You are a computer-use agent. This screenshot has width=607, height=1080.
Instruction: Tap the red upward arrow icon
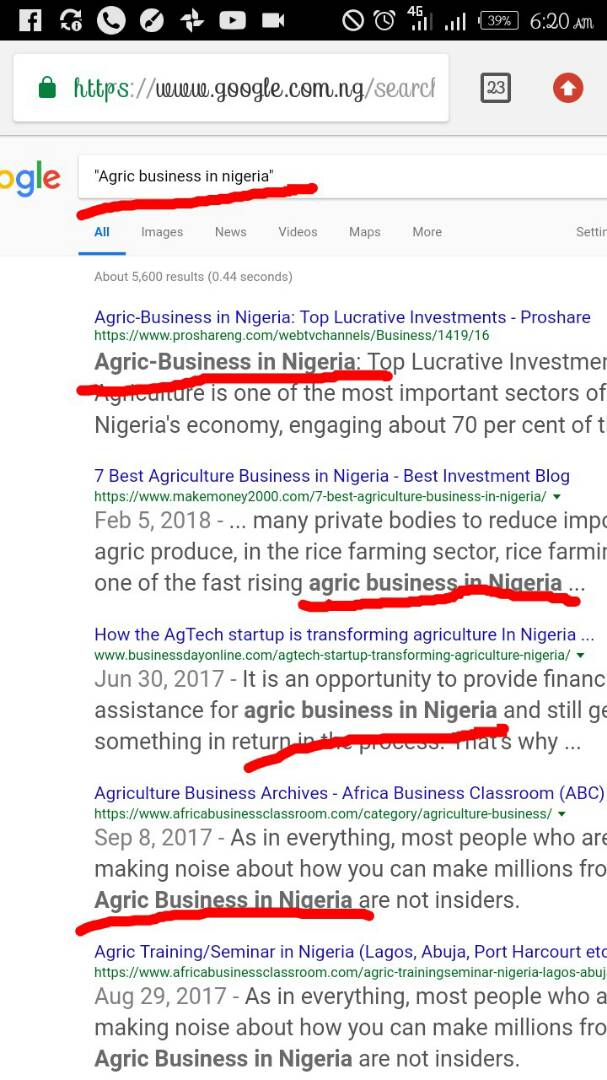pos(568,87)
